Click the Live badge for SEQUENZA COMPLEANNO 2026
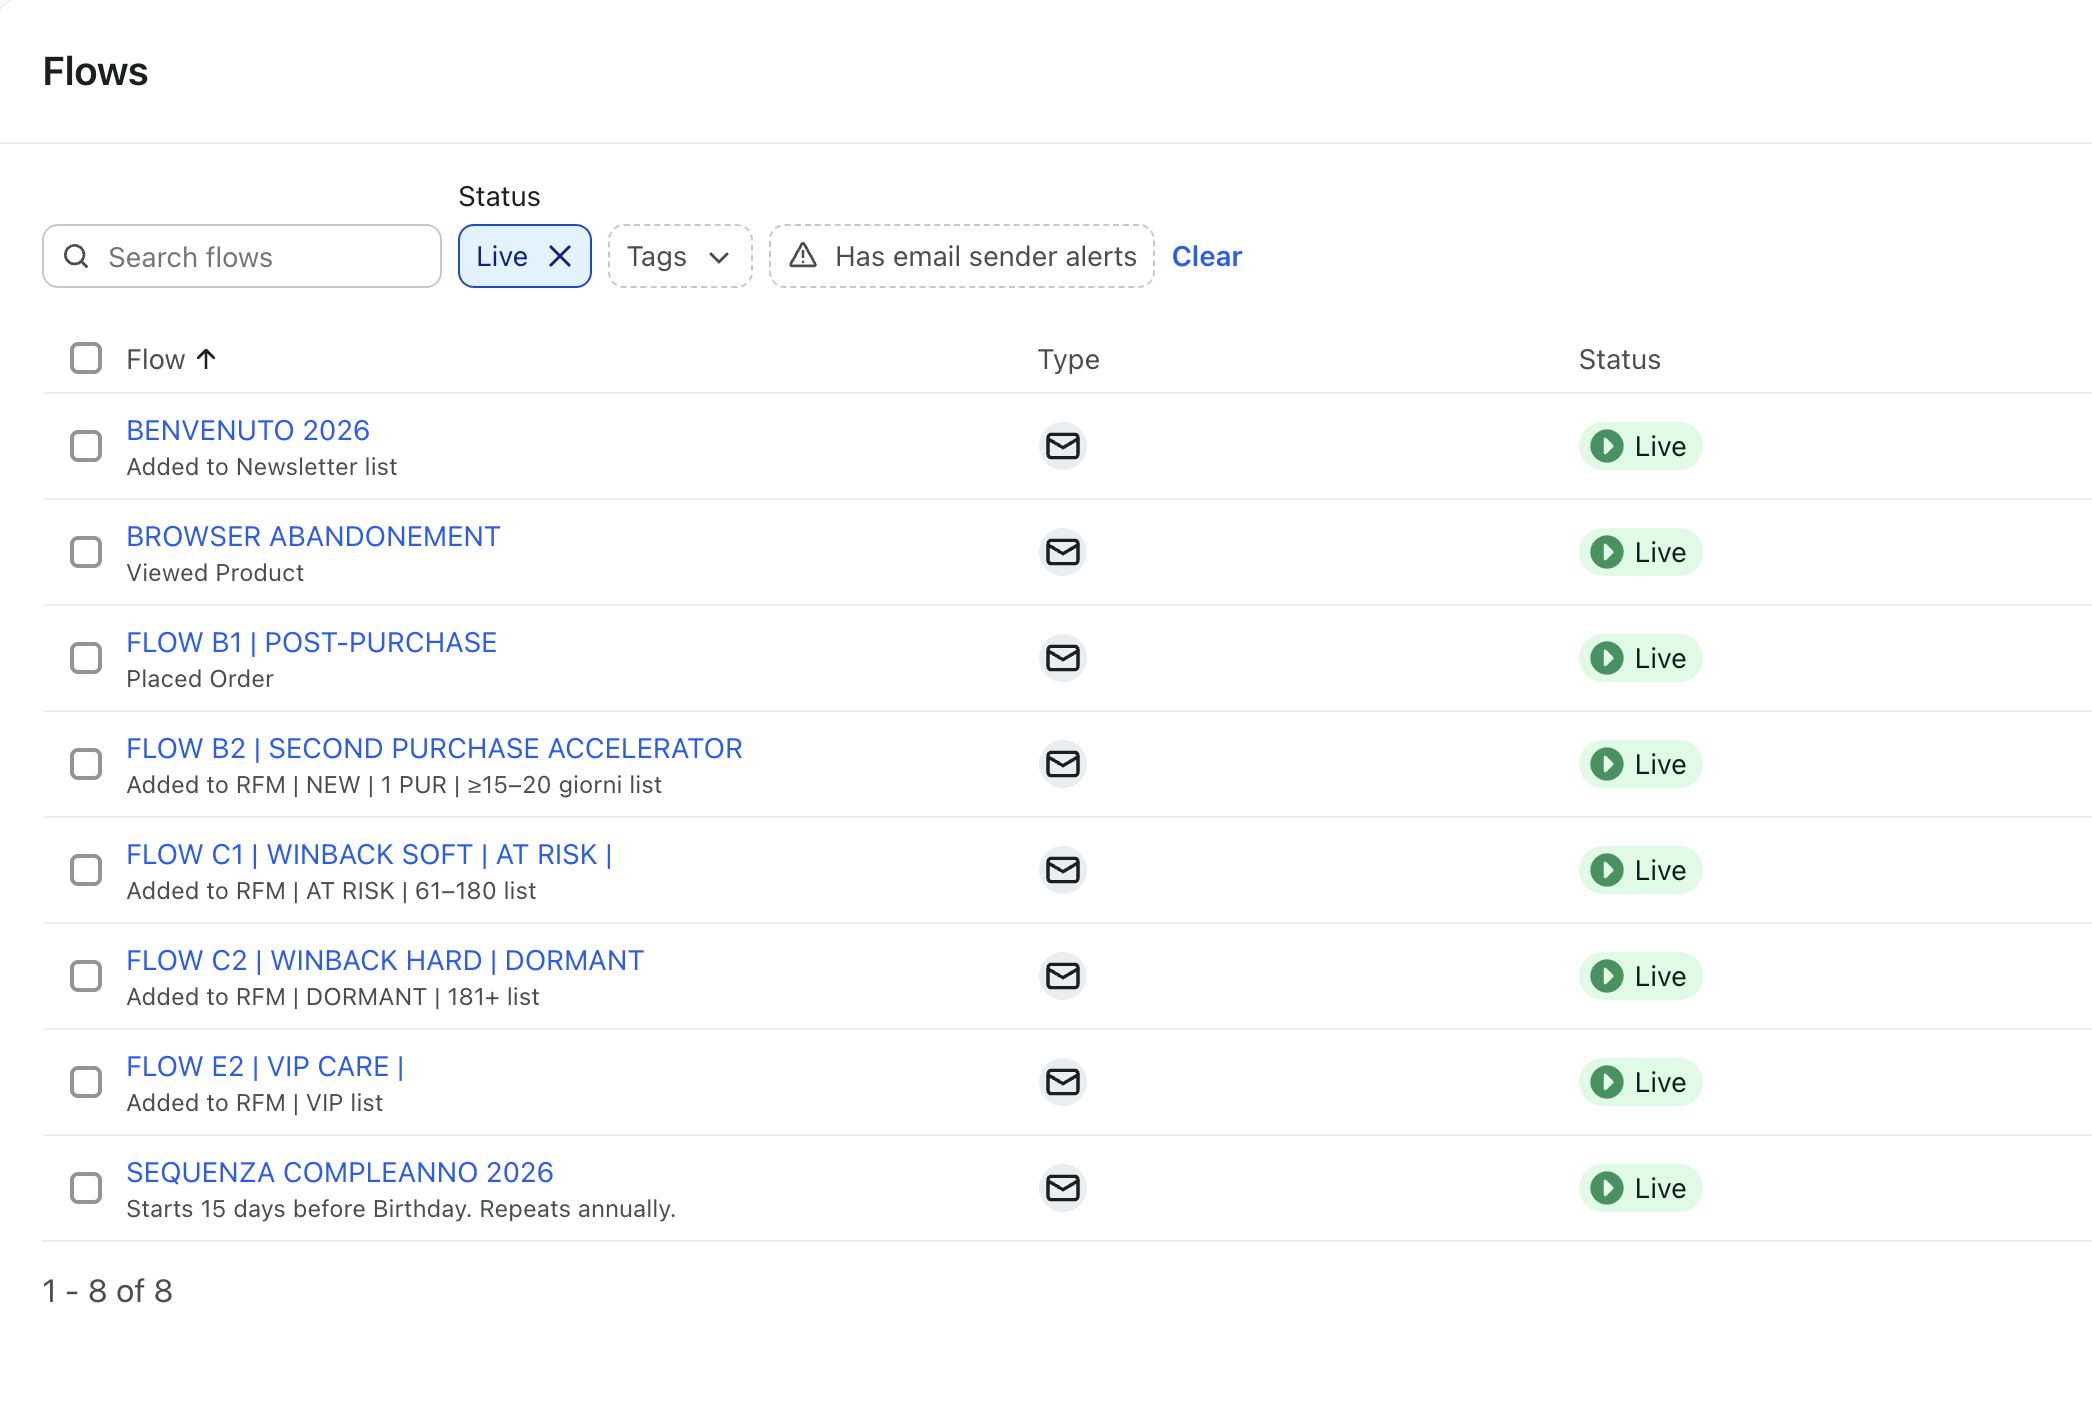The image size is (2092, 1414). (x=1640, y=1188)
